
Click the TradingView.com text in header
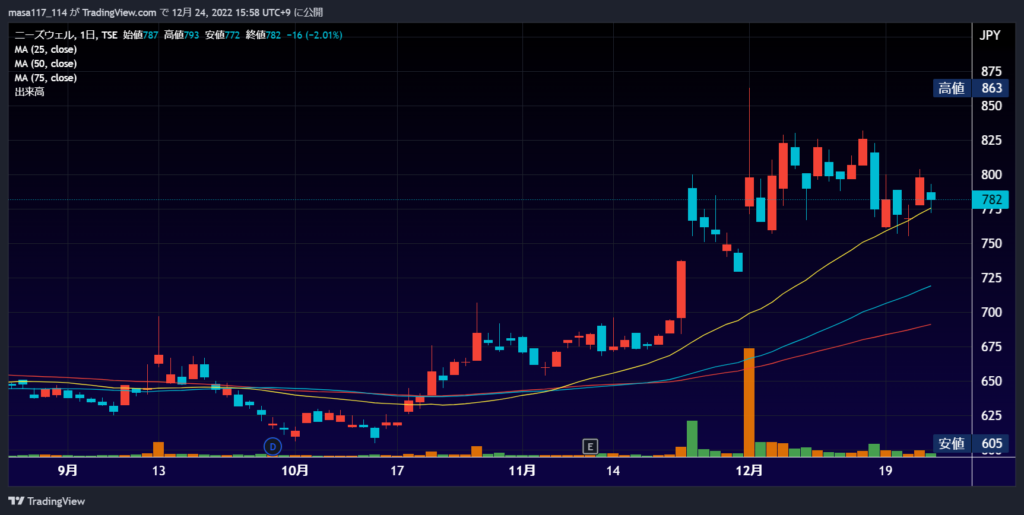(120, 12)
